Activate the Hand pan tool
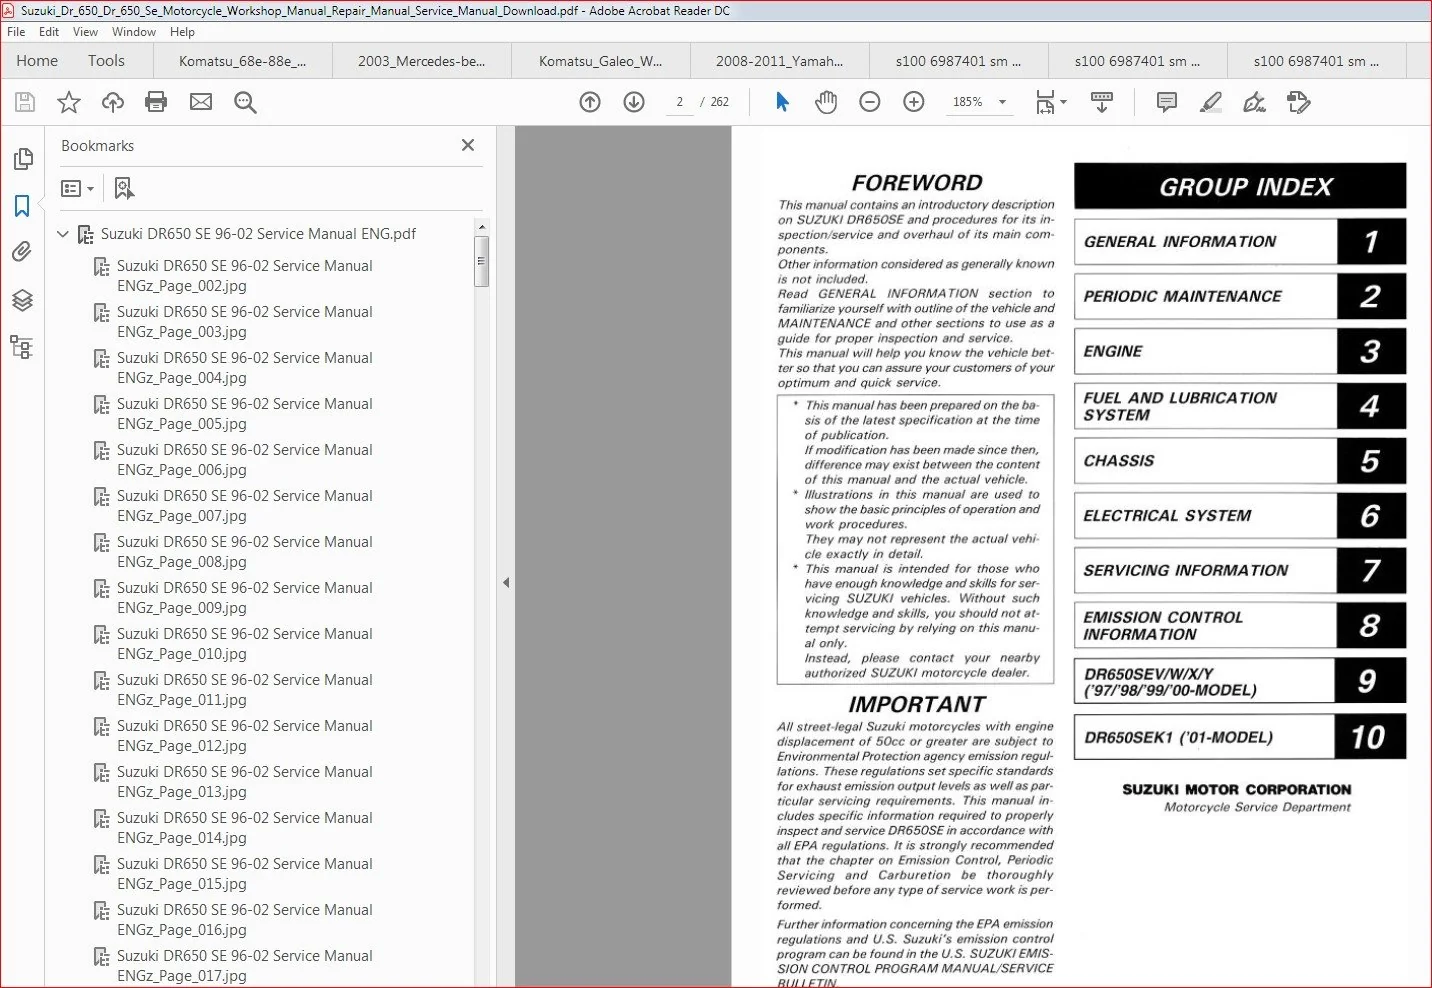 [x=826, y=102]
